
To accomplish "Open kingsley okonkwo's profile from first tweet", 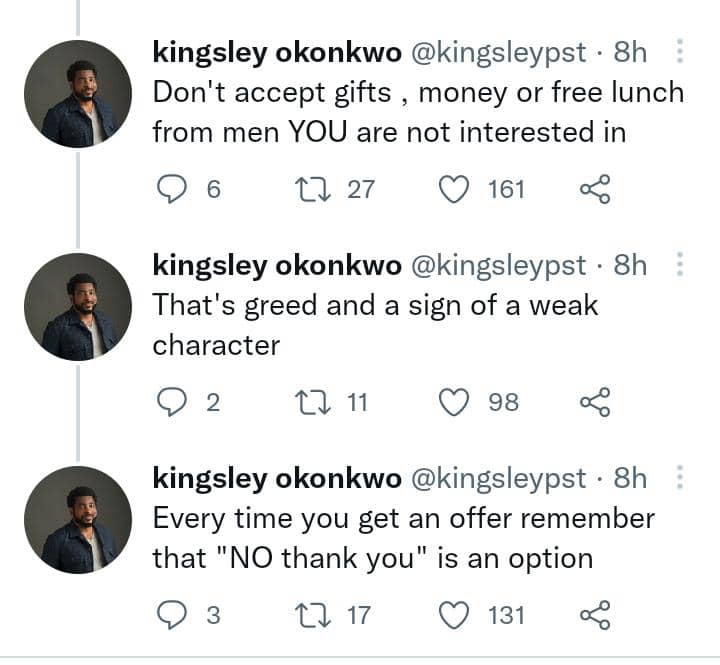I will pos(276,52).
